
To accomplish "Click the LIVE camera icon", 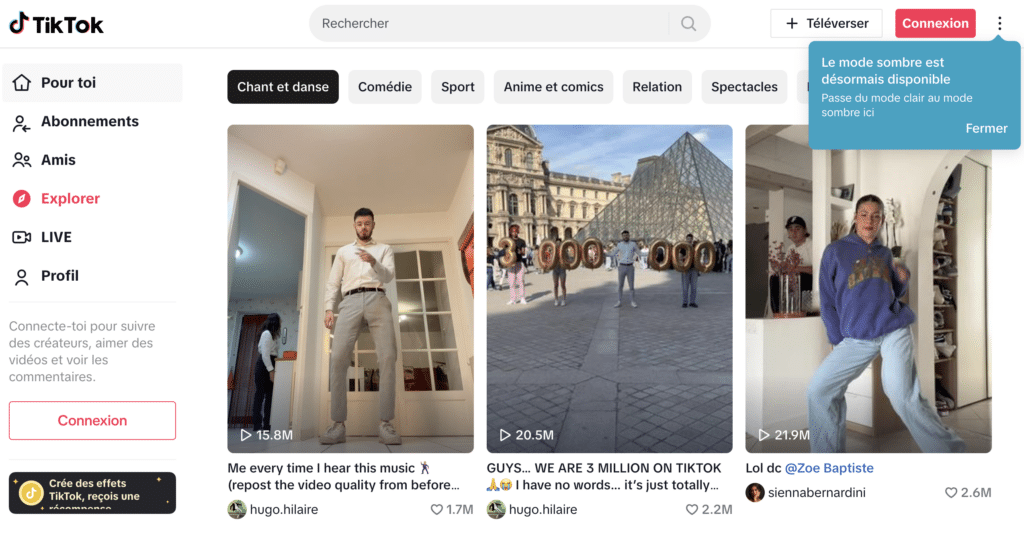I will (22, 237).
